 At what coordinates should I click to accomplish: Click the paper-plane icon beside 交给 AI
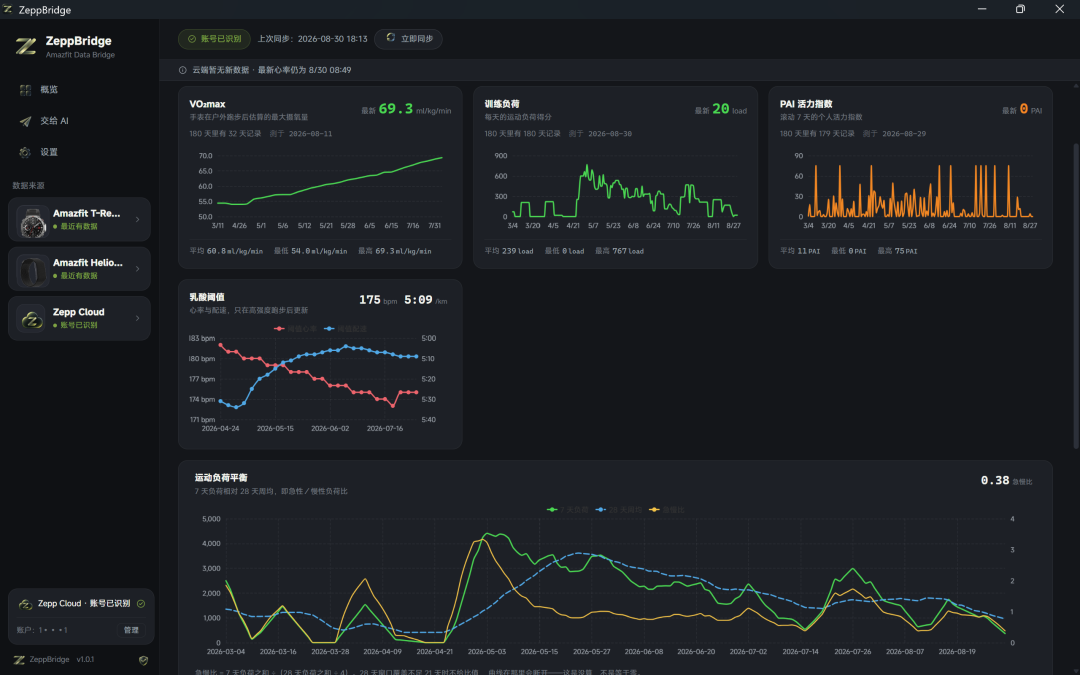[x=25, y=121]
